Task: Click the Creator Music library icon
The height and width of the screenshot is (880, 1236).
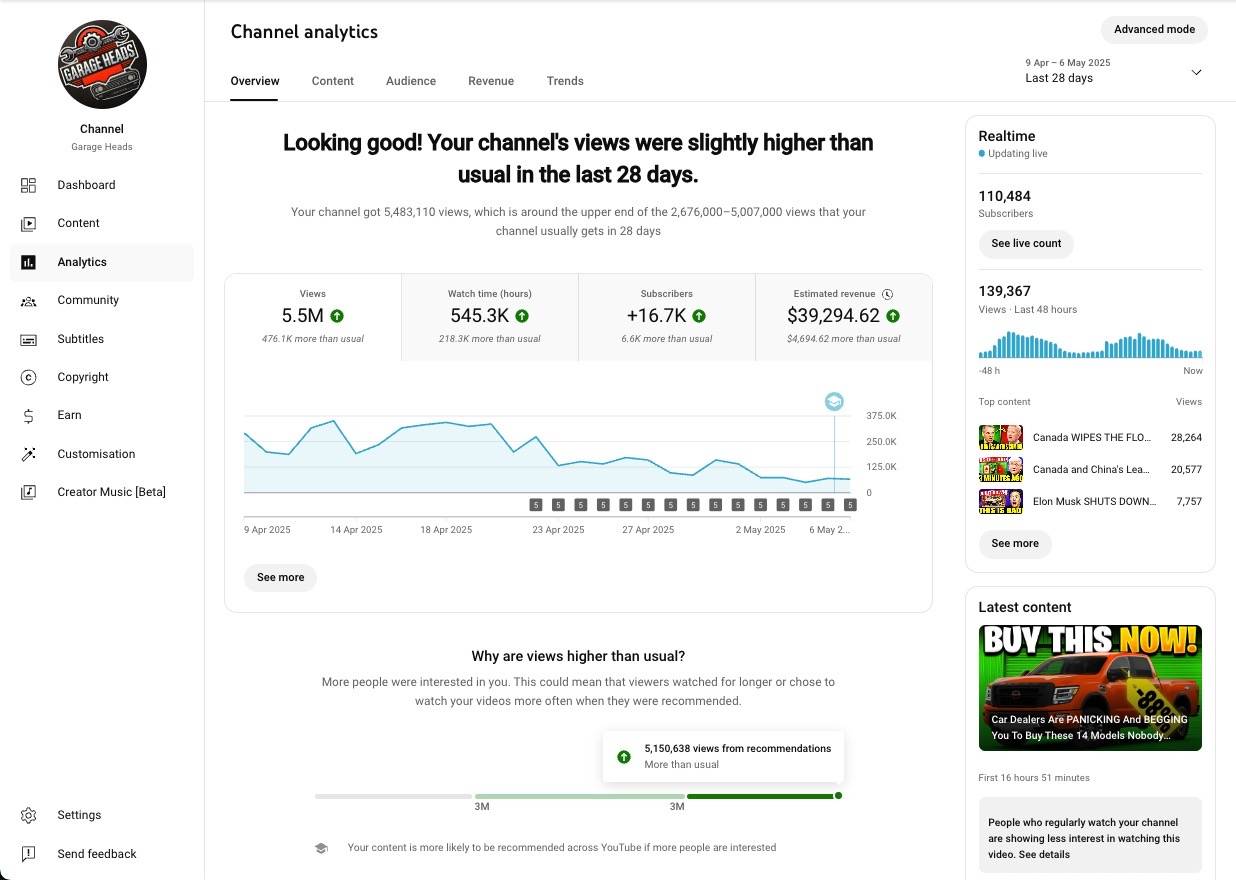Action: tap(28, 492)
